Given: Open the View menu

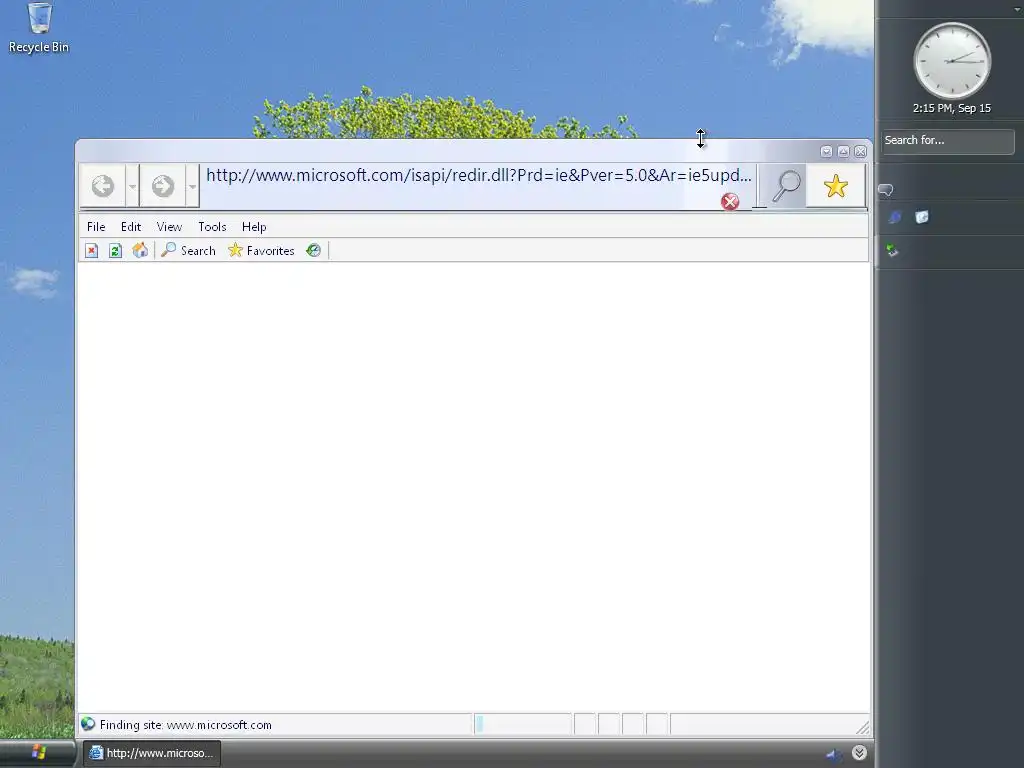Looking at the screenshot, I should click(169, 227).
